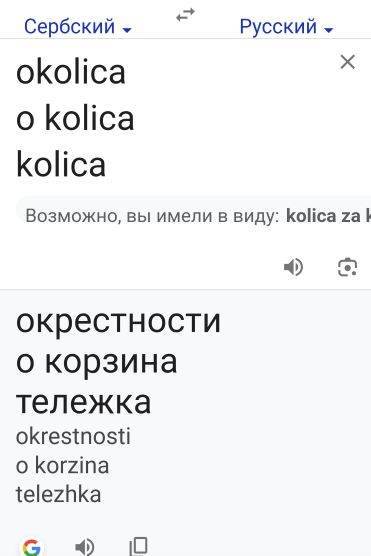Listen to the Serbian source text

(293, 267)
